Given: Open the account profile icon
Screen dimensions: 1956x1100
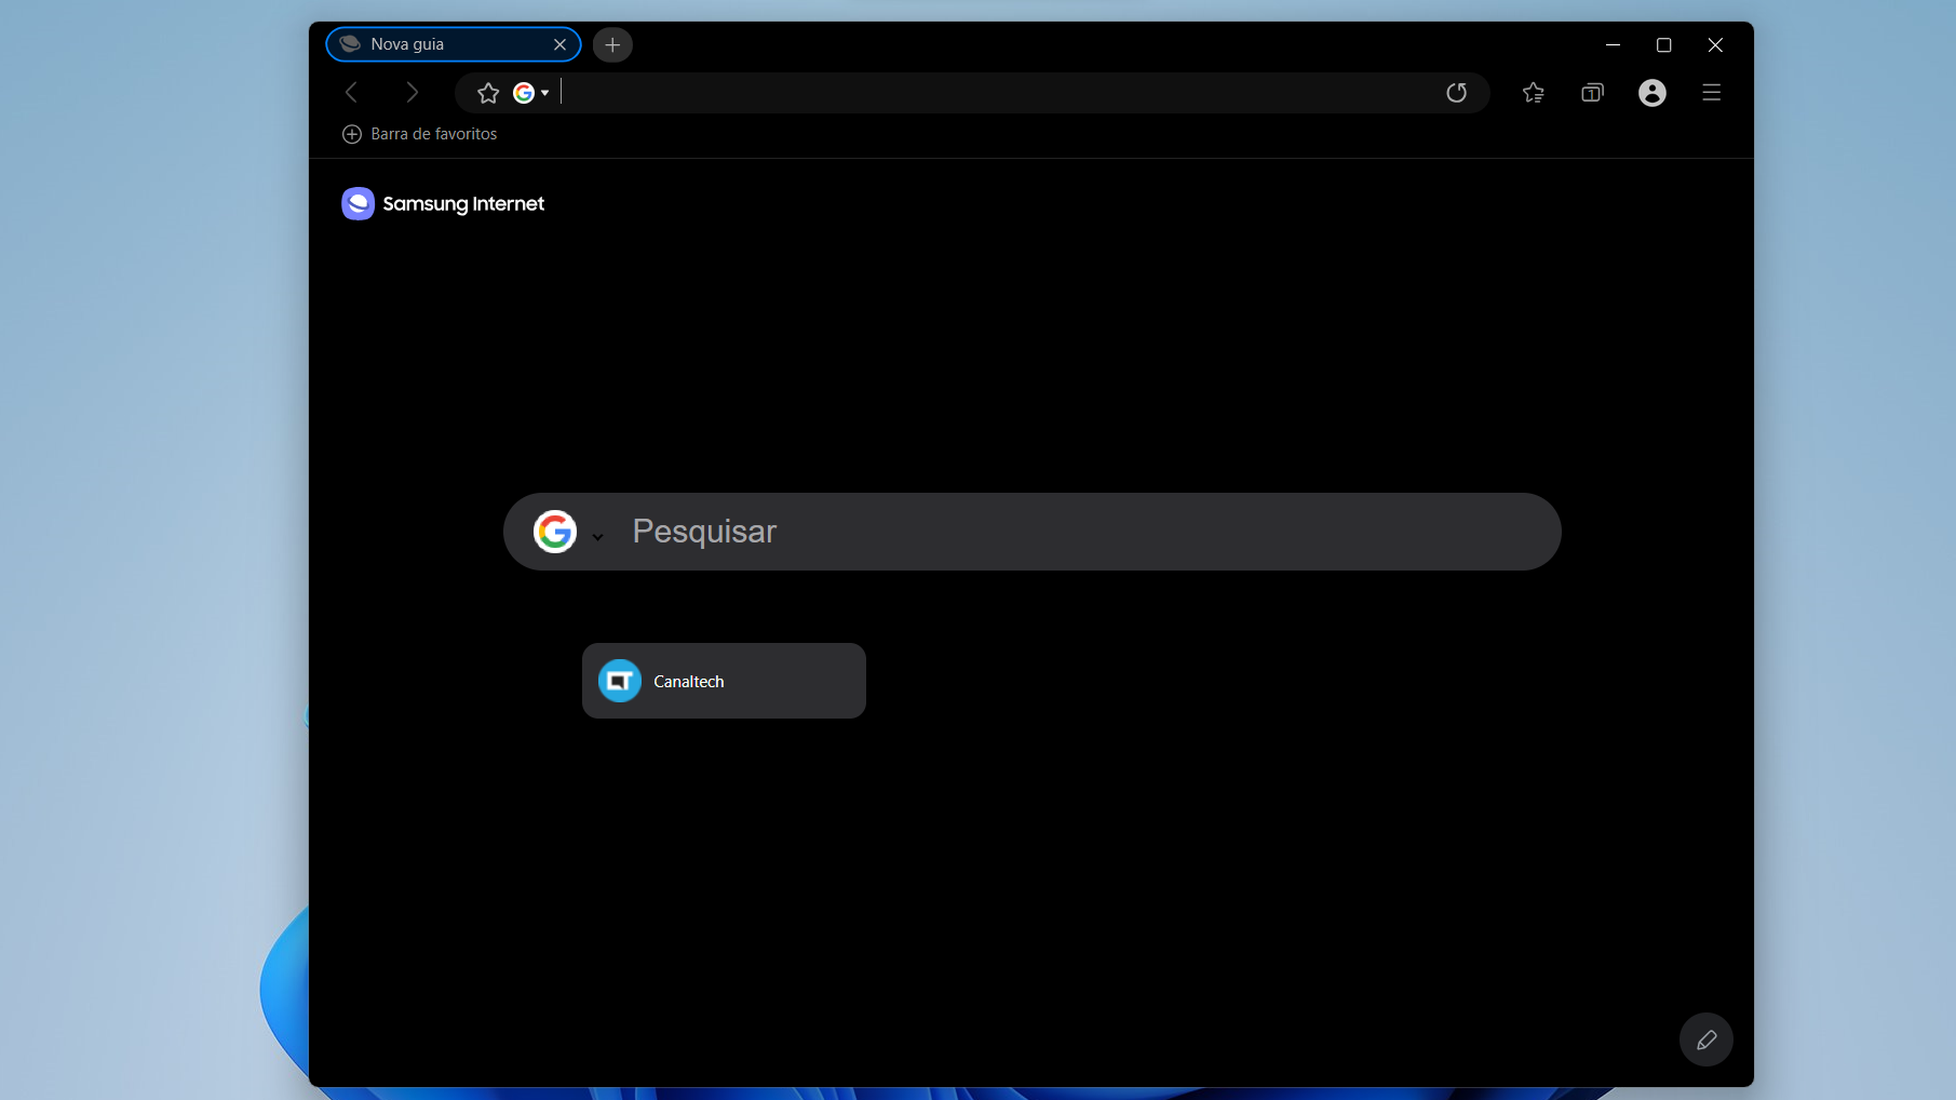Looking at the screenshot, I should click(x=1652, y=93).
